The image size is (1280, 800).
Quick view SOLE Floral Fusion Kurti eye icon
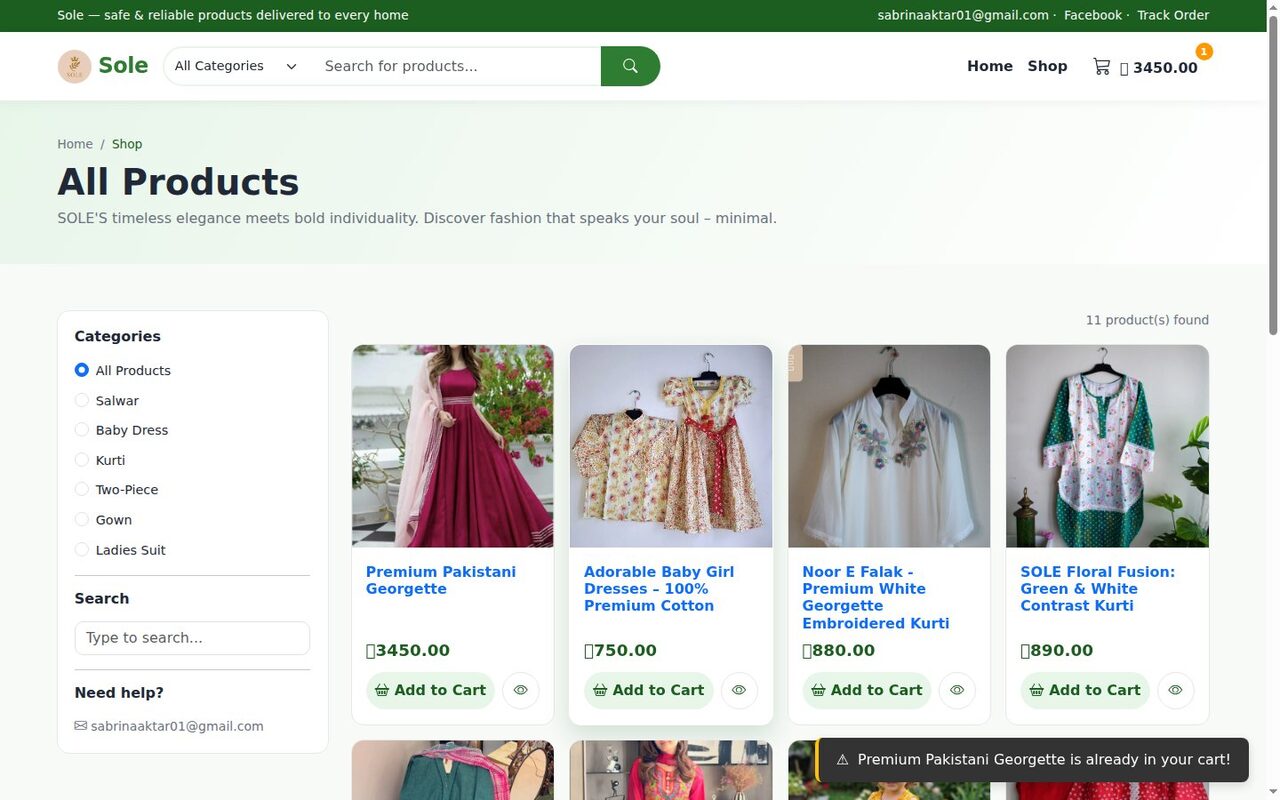(x=1175, y=690)
